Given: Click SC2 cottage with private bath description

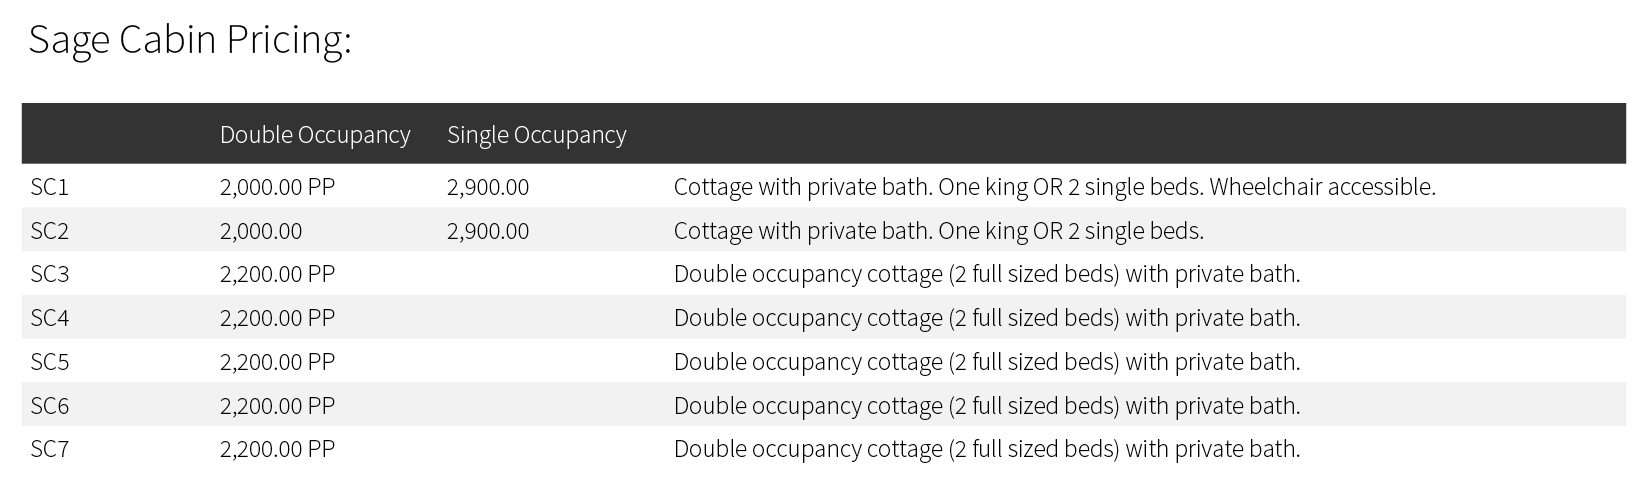Looking at the screenshot, I should point(938,231).
